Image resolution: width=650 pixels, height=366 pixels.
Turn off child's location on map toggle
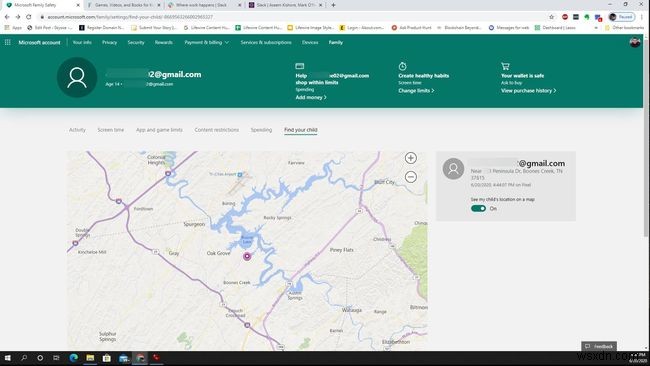pos(478,208)
